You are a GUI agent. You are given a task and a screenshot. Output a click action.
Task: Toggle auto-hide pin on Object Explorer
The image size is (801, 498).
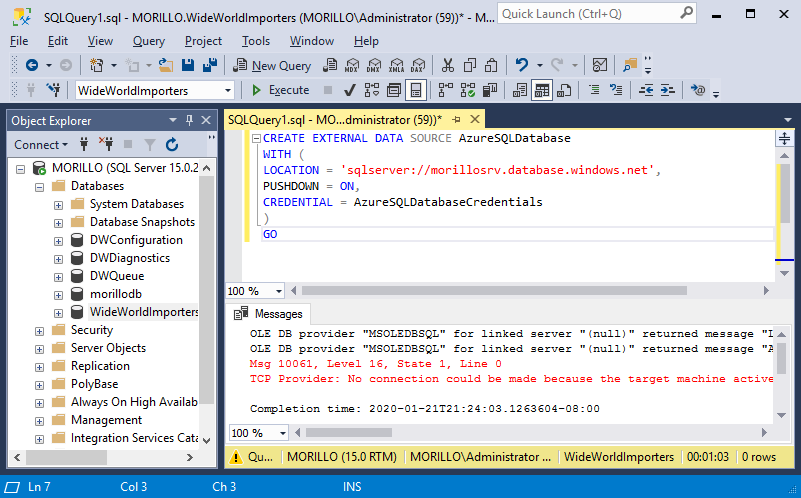190,120
